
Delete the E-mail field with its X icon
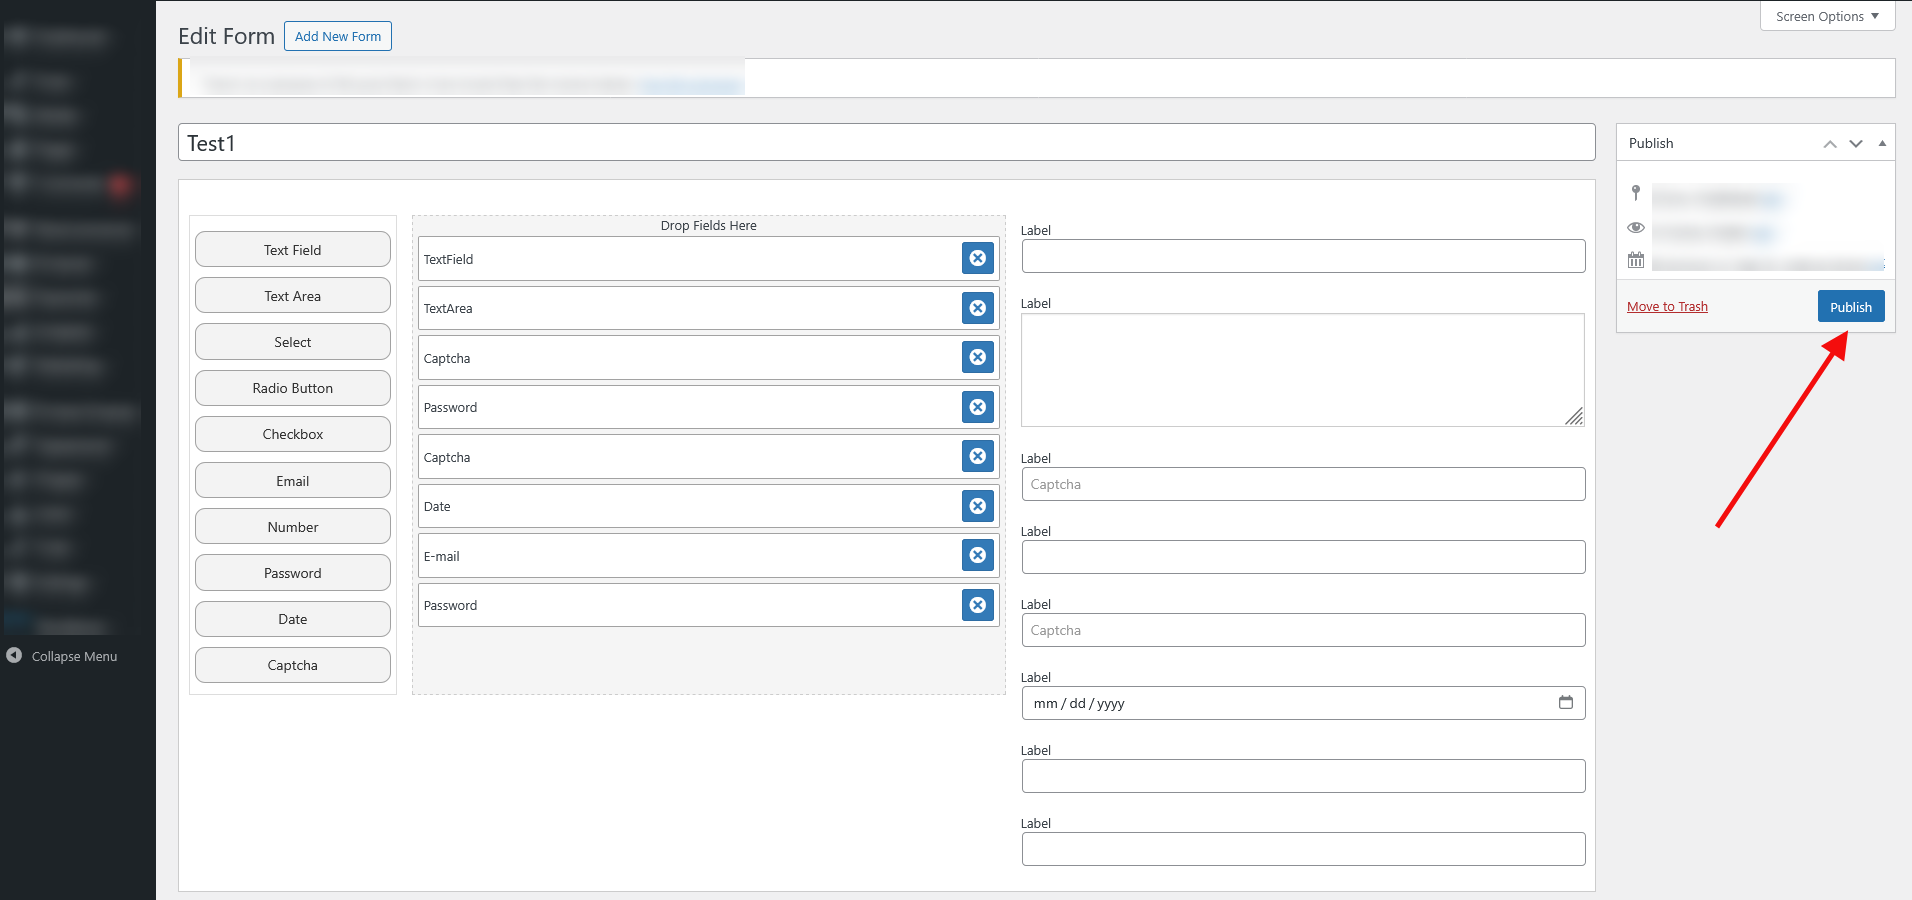point(977,555)
